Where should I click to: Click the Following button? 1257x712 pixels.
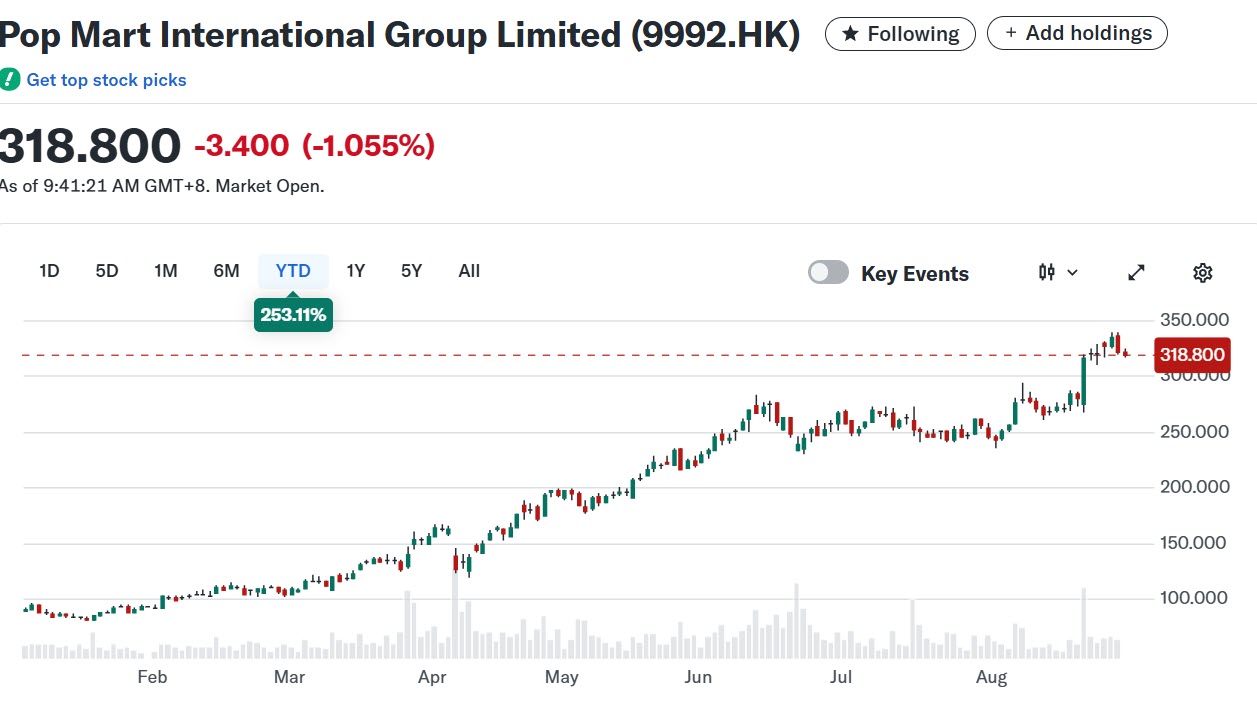tap(900, 34)
